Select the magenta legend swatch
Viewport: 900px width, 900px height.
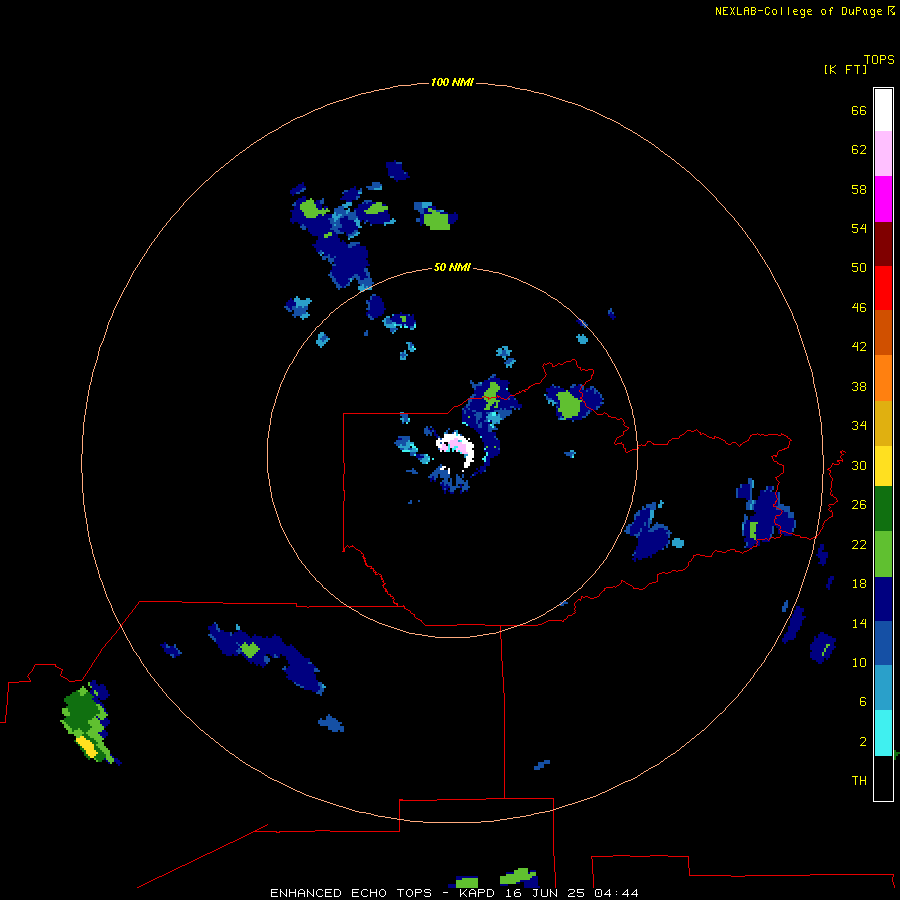[883, 199]
